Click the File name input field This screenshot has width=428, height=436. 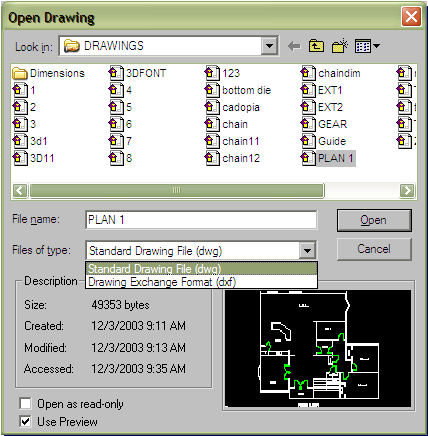click(201, 220)
